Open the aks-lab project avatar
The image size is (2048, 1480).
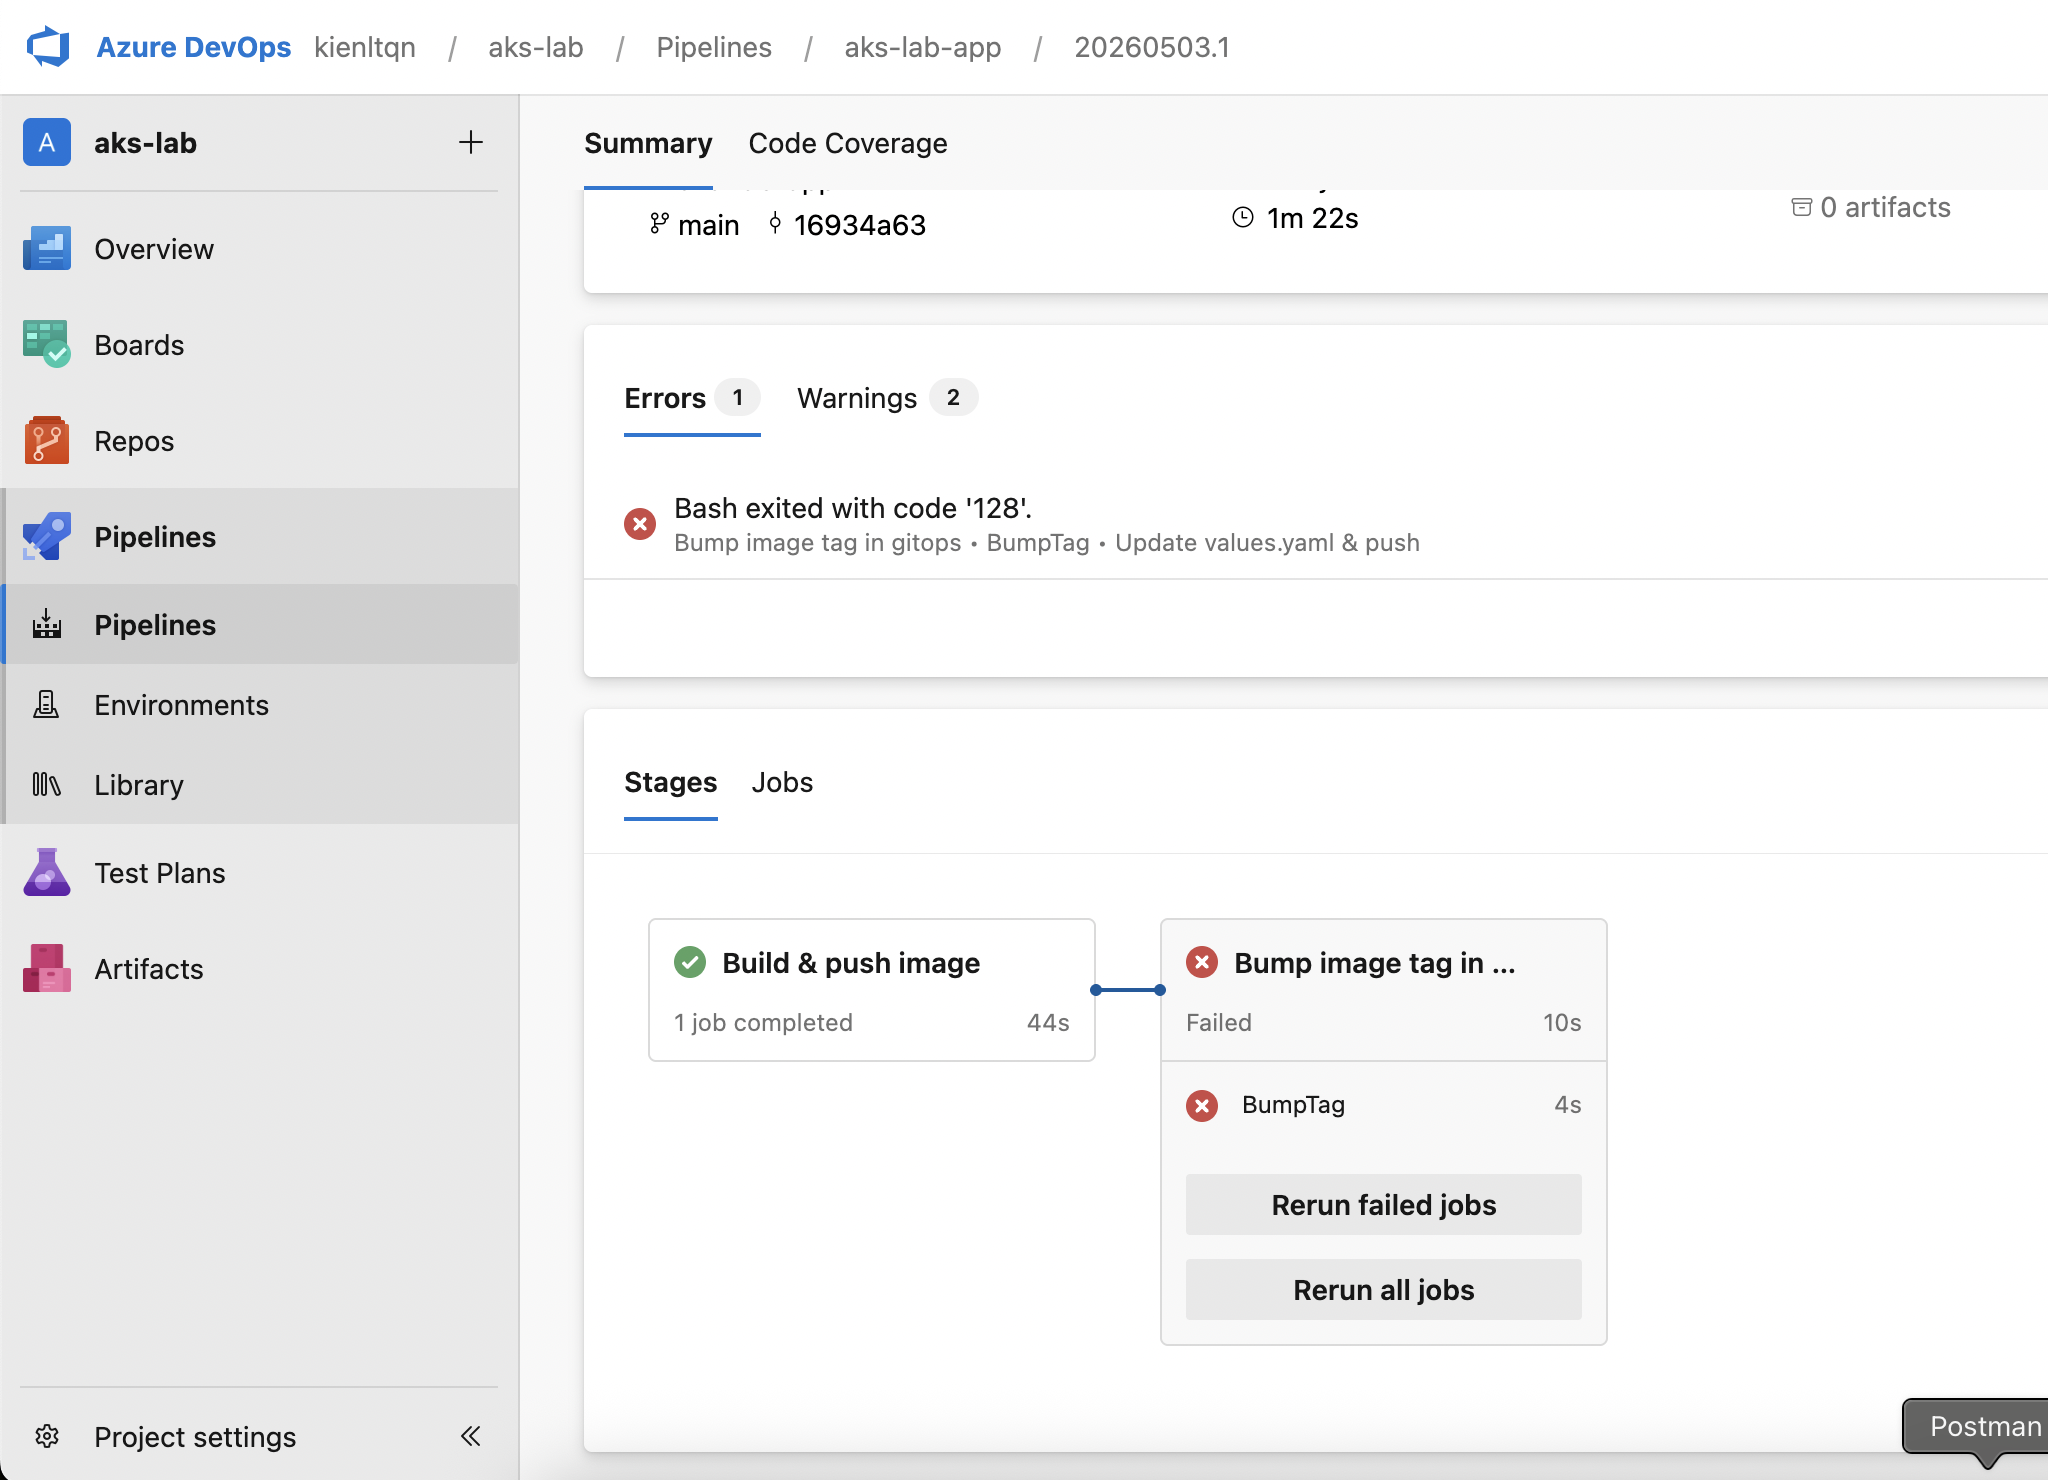pos(47,143)
